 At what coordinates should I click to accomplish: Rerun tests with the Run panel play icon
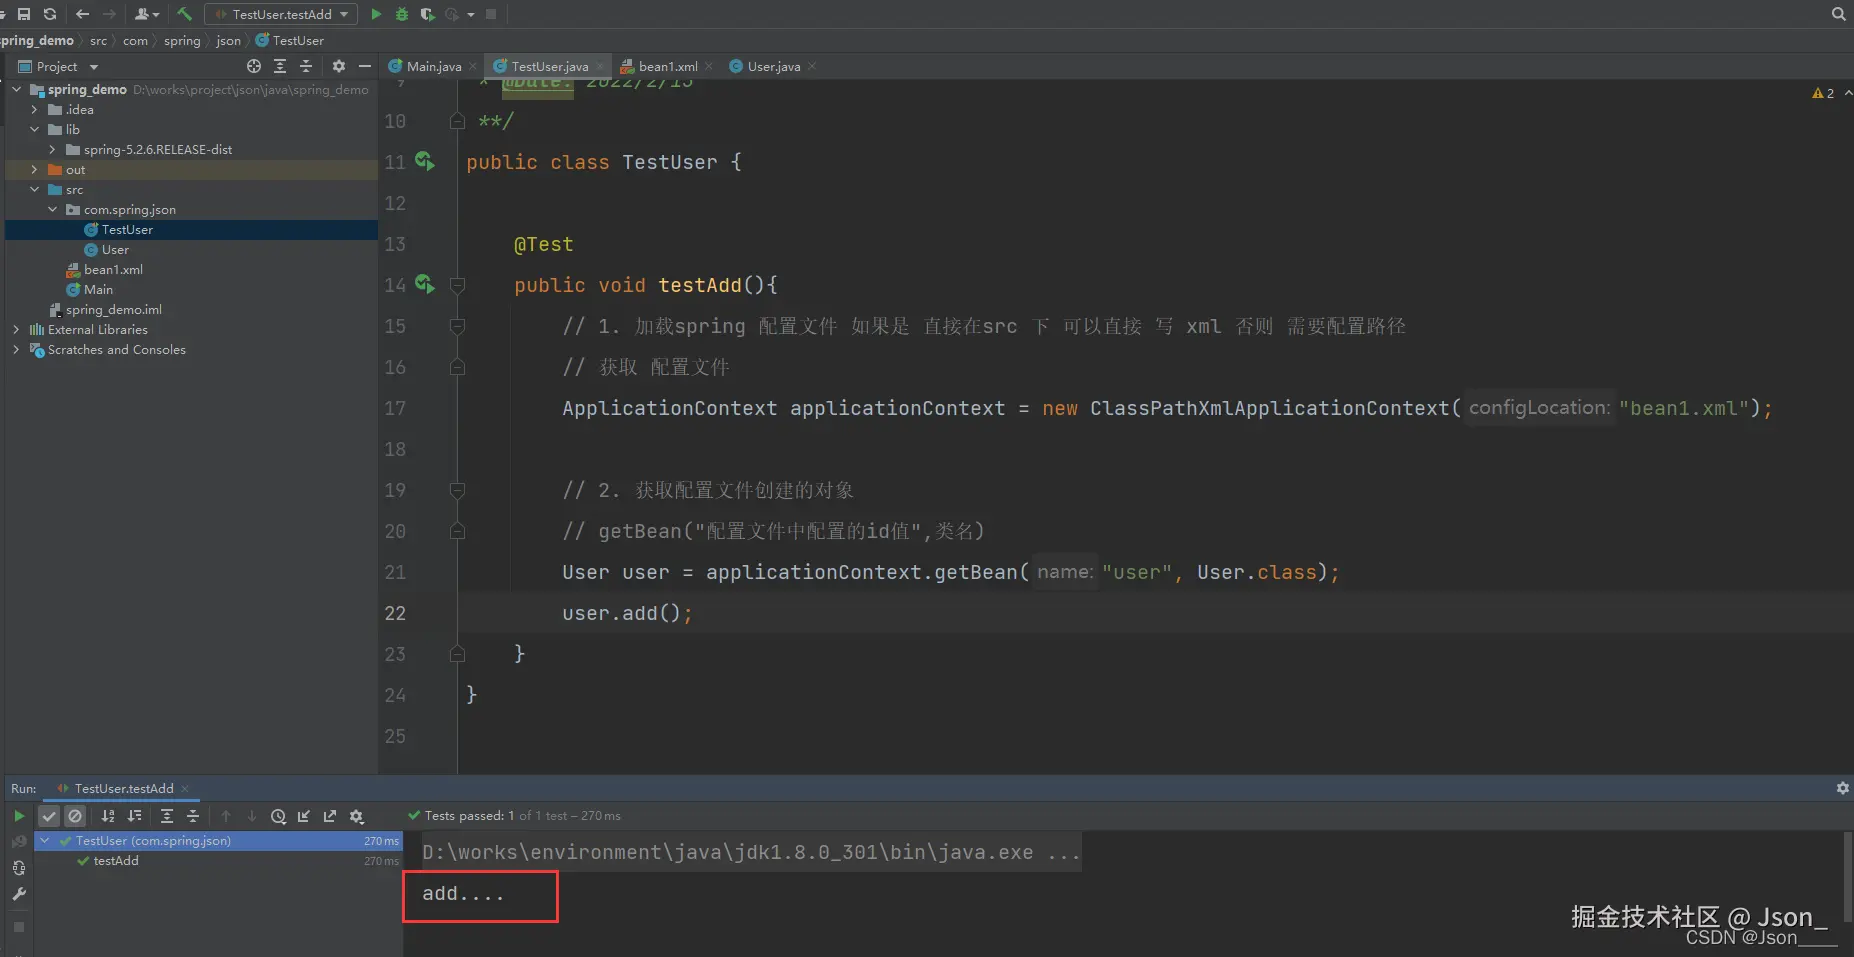click(x=19, y=816)
